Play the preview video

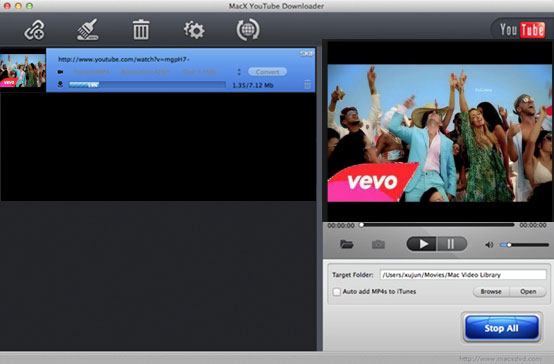422,244
